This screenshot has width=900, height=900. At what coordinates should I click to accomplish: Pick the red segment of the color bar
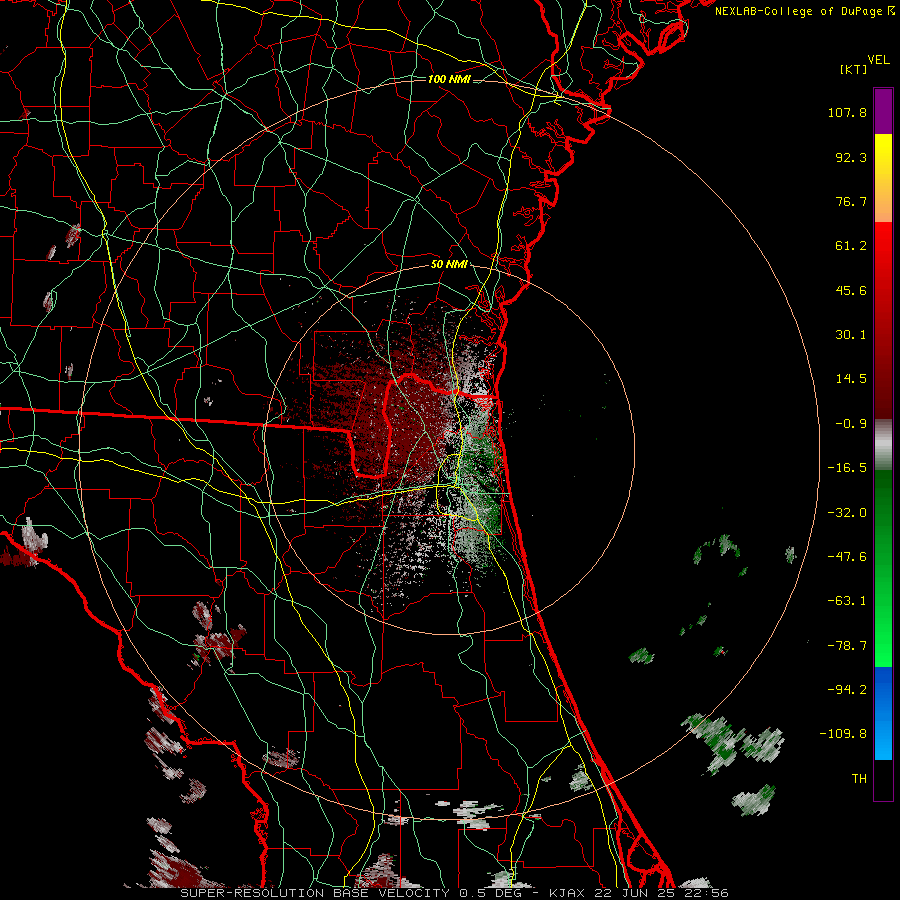point(883,320)
